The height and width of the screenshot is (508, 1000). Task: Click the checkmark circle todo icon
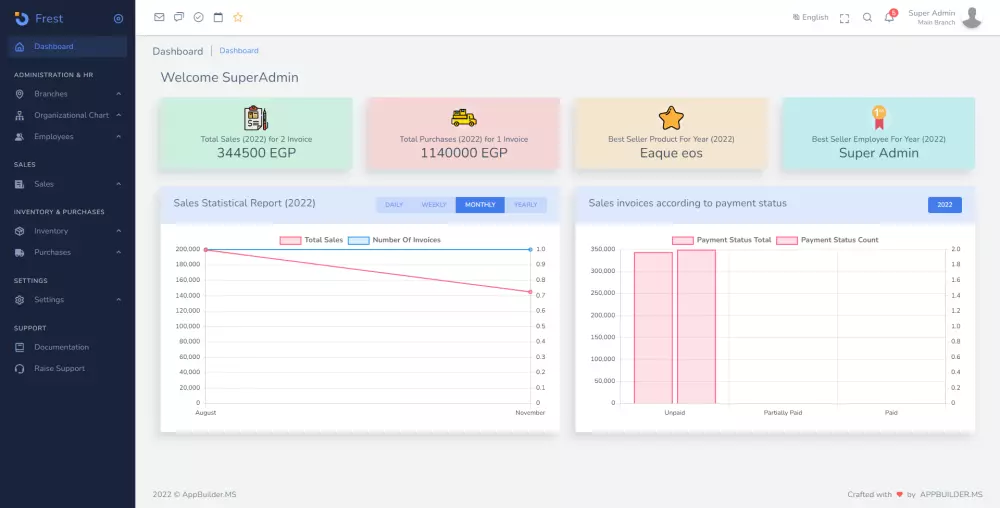pyautogui.click(x=198, y=17)
